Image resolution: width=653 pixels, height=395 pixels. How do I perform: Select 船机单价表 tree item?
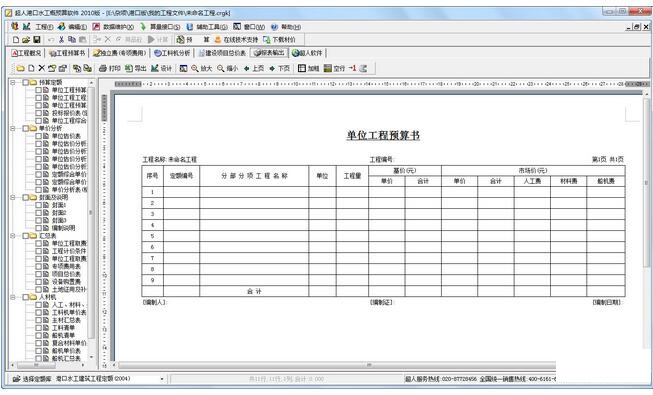coord(66,351)
